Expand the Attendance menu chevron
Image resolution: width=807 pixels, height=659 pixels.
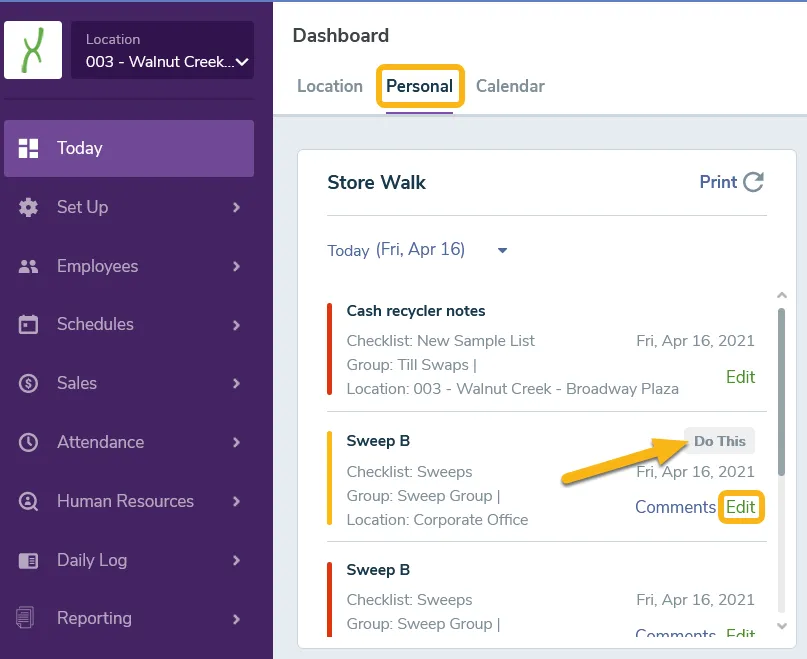(236, 442)
